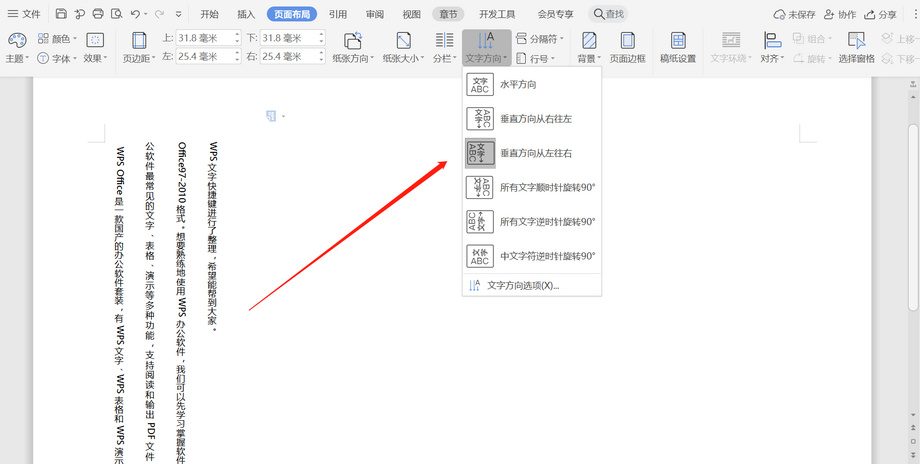Open 文字方向选项(X)... dialog
The height and width of the screenshot is (464, 920).
(x=532, y=286)
